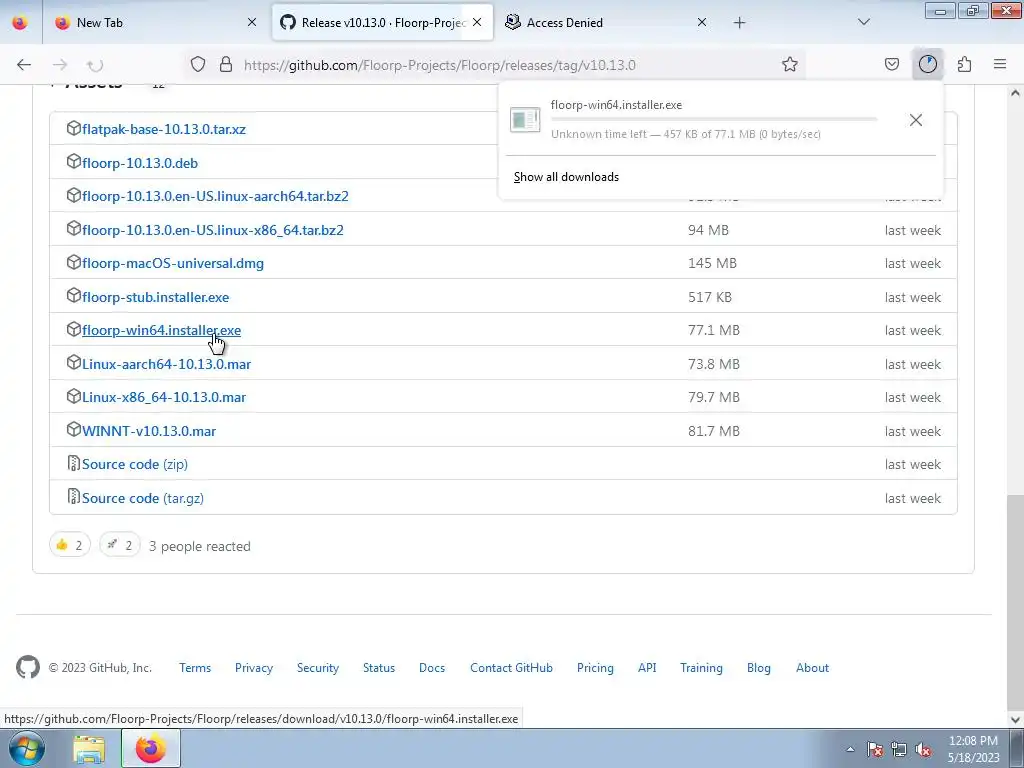
Task: Show hidden system tray icons
Action: (x=850, y=749)
